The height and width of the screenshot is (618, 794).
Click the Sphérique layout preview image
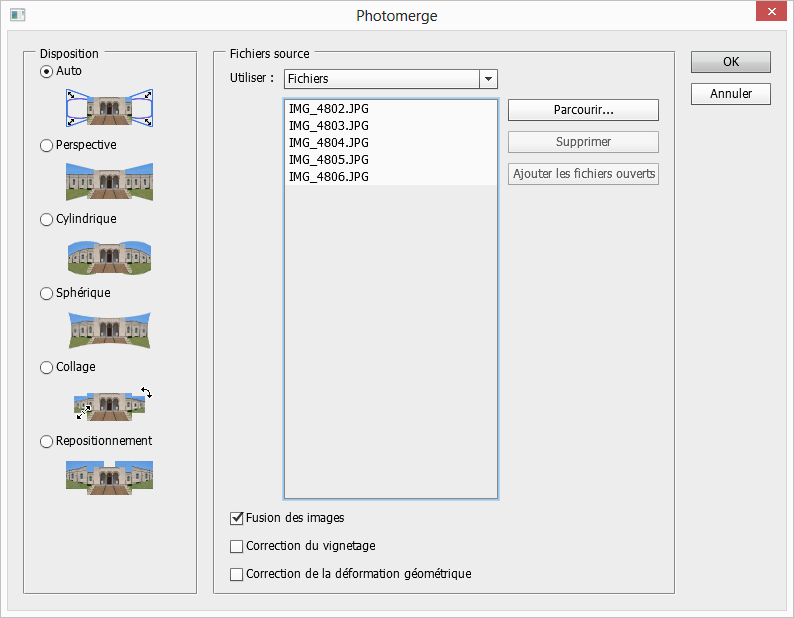click(x=109, y=330)
